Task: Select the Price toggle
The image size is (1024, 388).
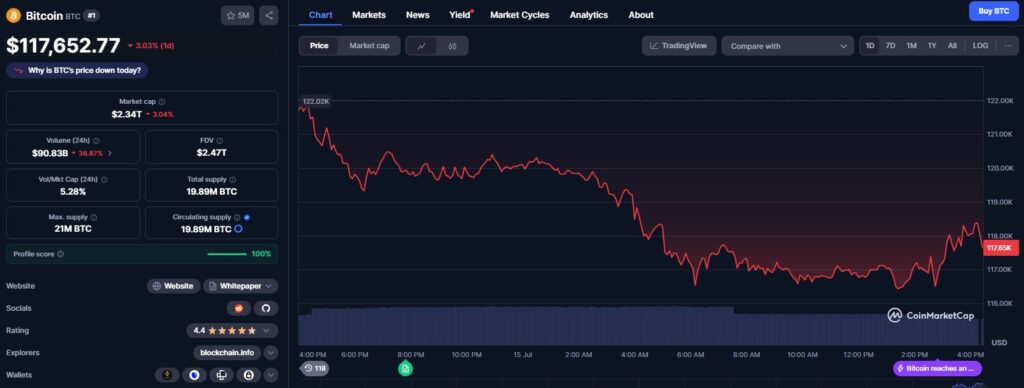Action: click(319, 46)
